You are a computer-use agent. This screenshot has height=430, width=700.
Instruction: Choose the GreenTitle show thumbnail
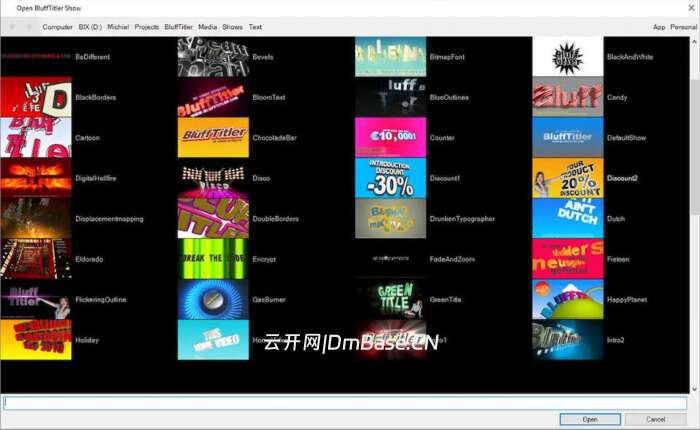[391, 299]
